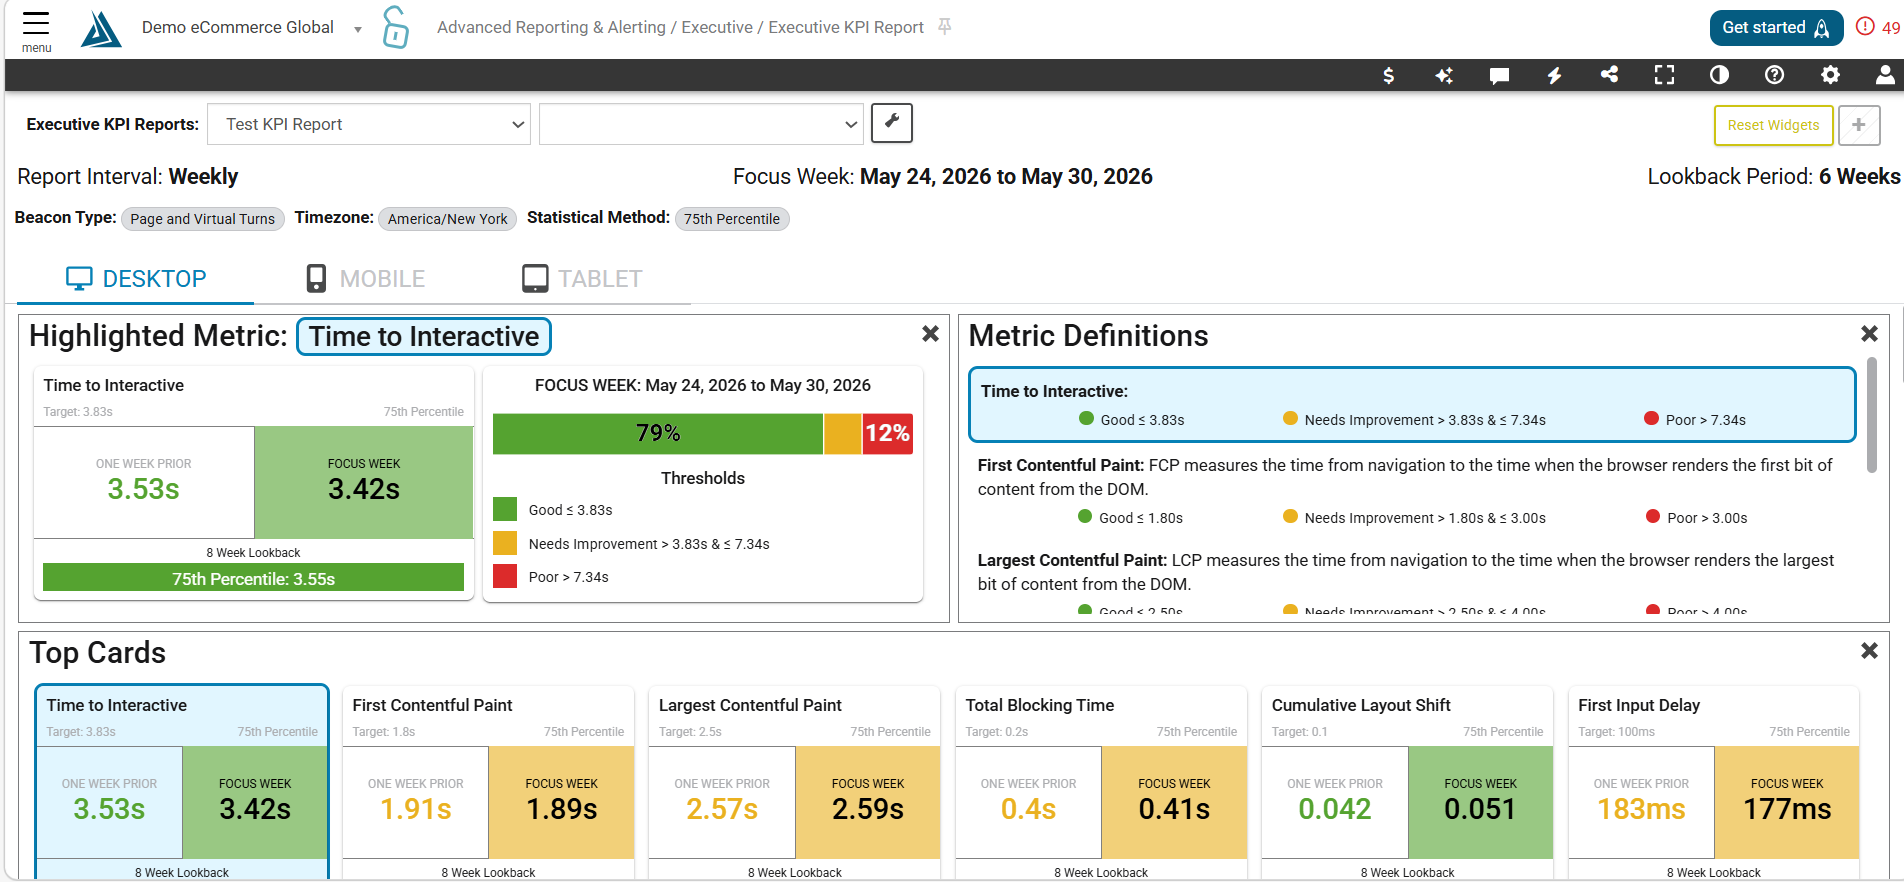1904x882 pixels.
Task: Select the First Contentful Paint top card
Action: [x=488, y=781]
